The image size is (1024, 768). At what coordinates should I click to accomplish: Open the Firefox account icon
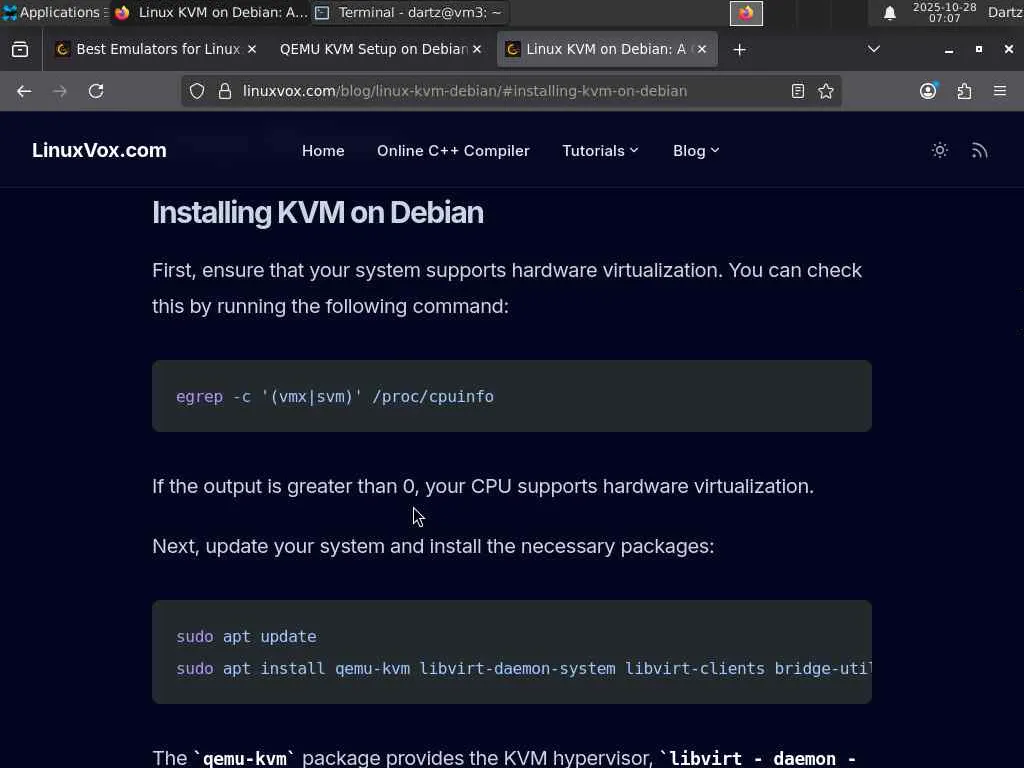(928, 91)
